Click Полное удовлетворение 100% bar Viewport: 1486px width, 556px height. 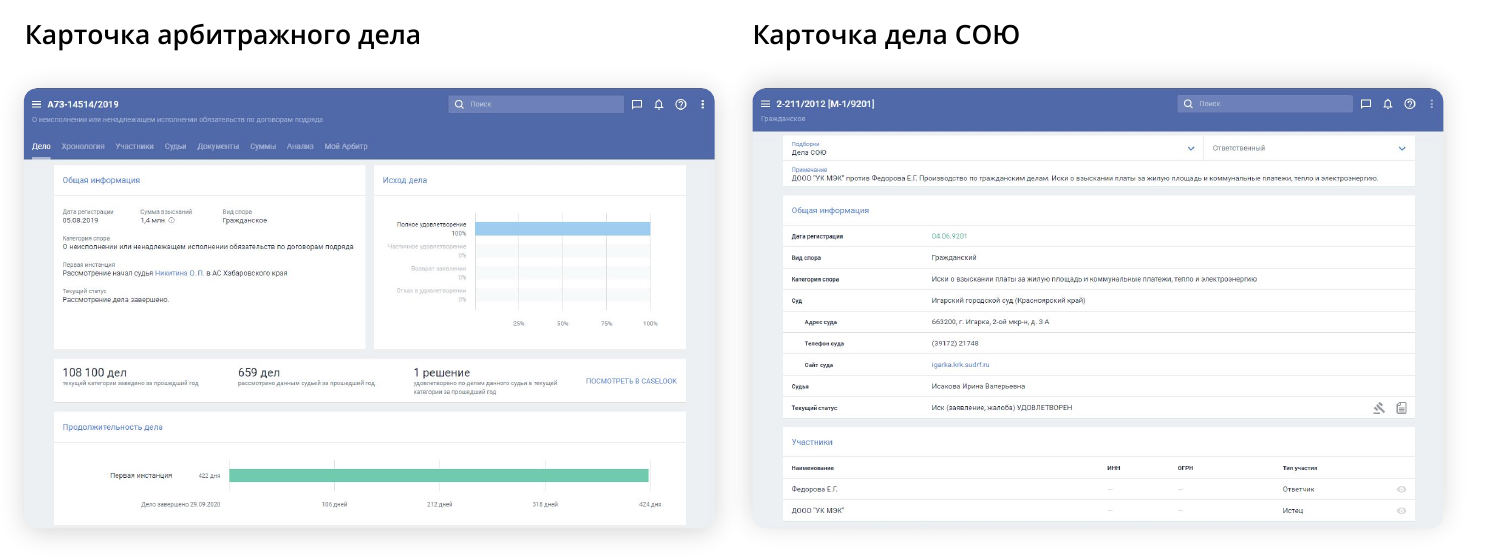(562, 229)
